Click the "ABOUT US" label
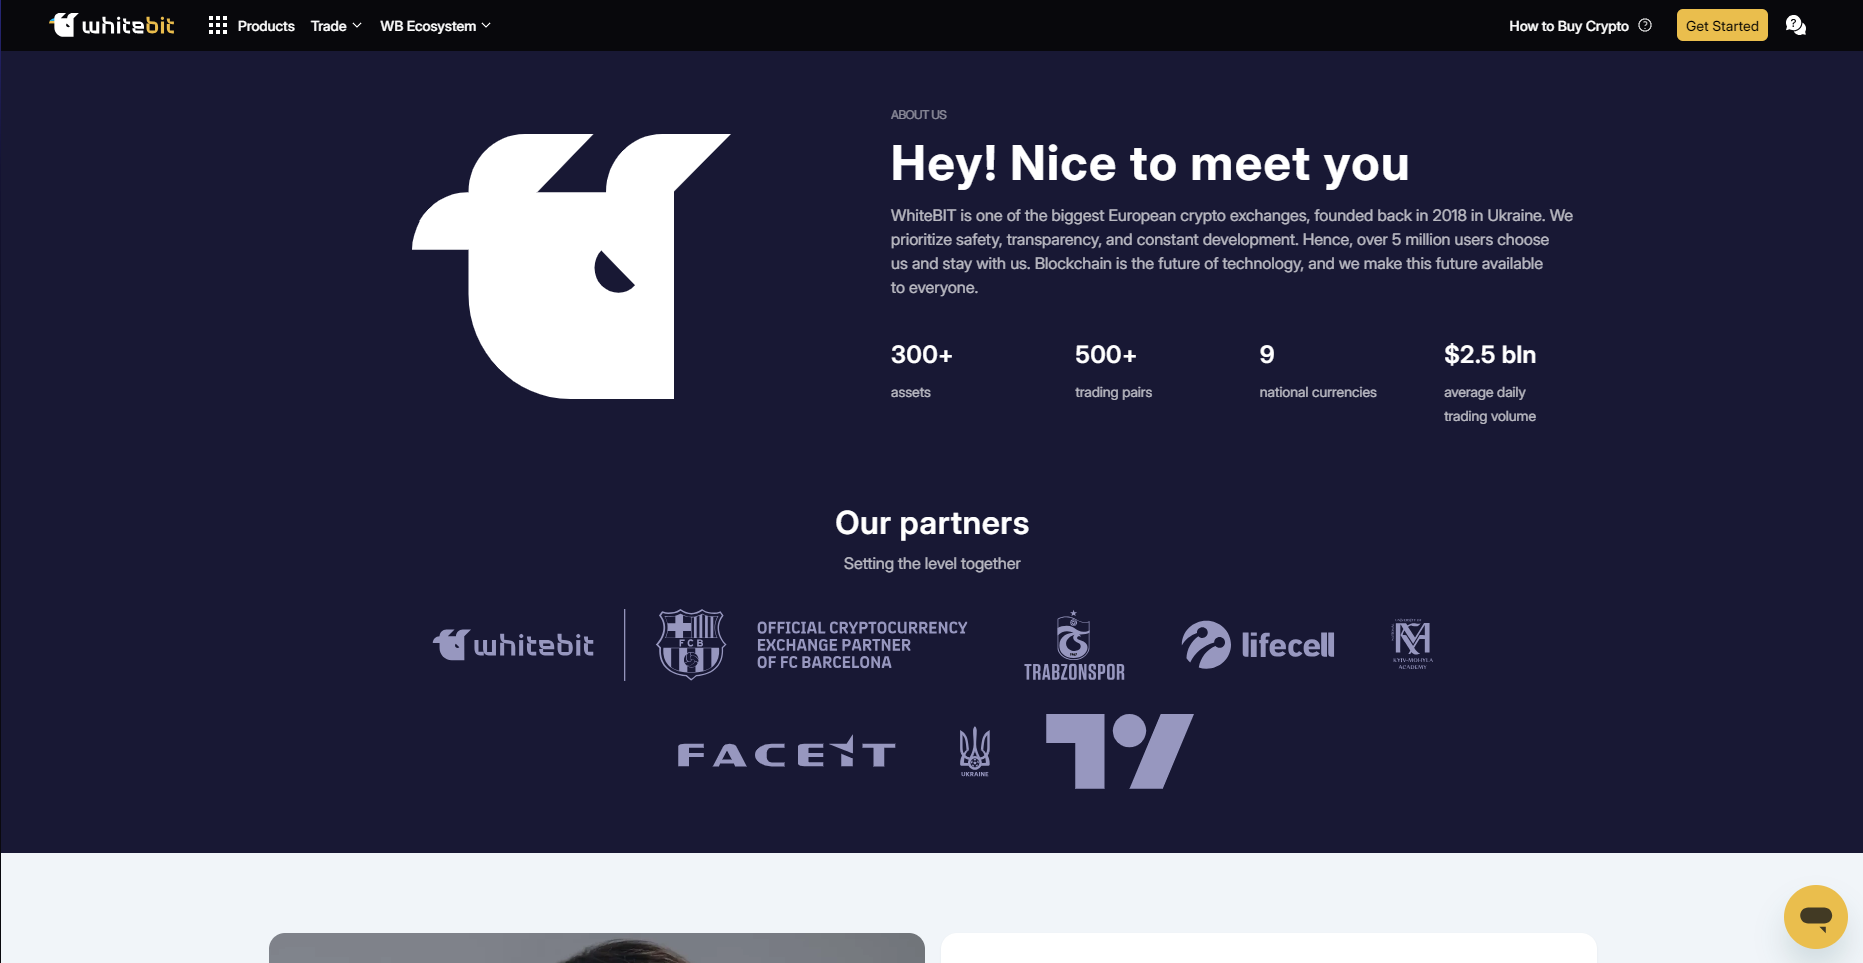The height and width of the screenshot is (963, 1863). pos(918,115)
